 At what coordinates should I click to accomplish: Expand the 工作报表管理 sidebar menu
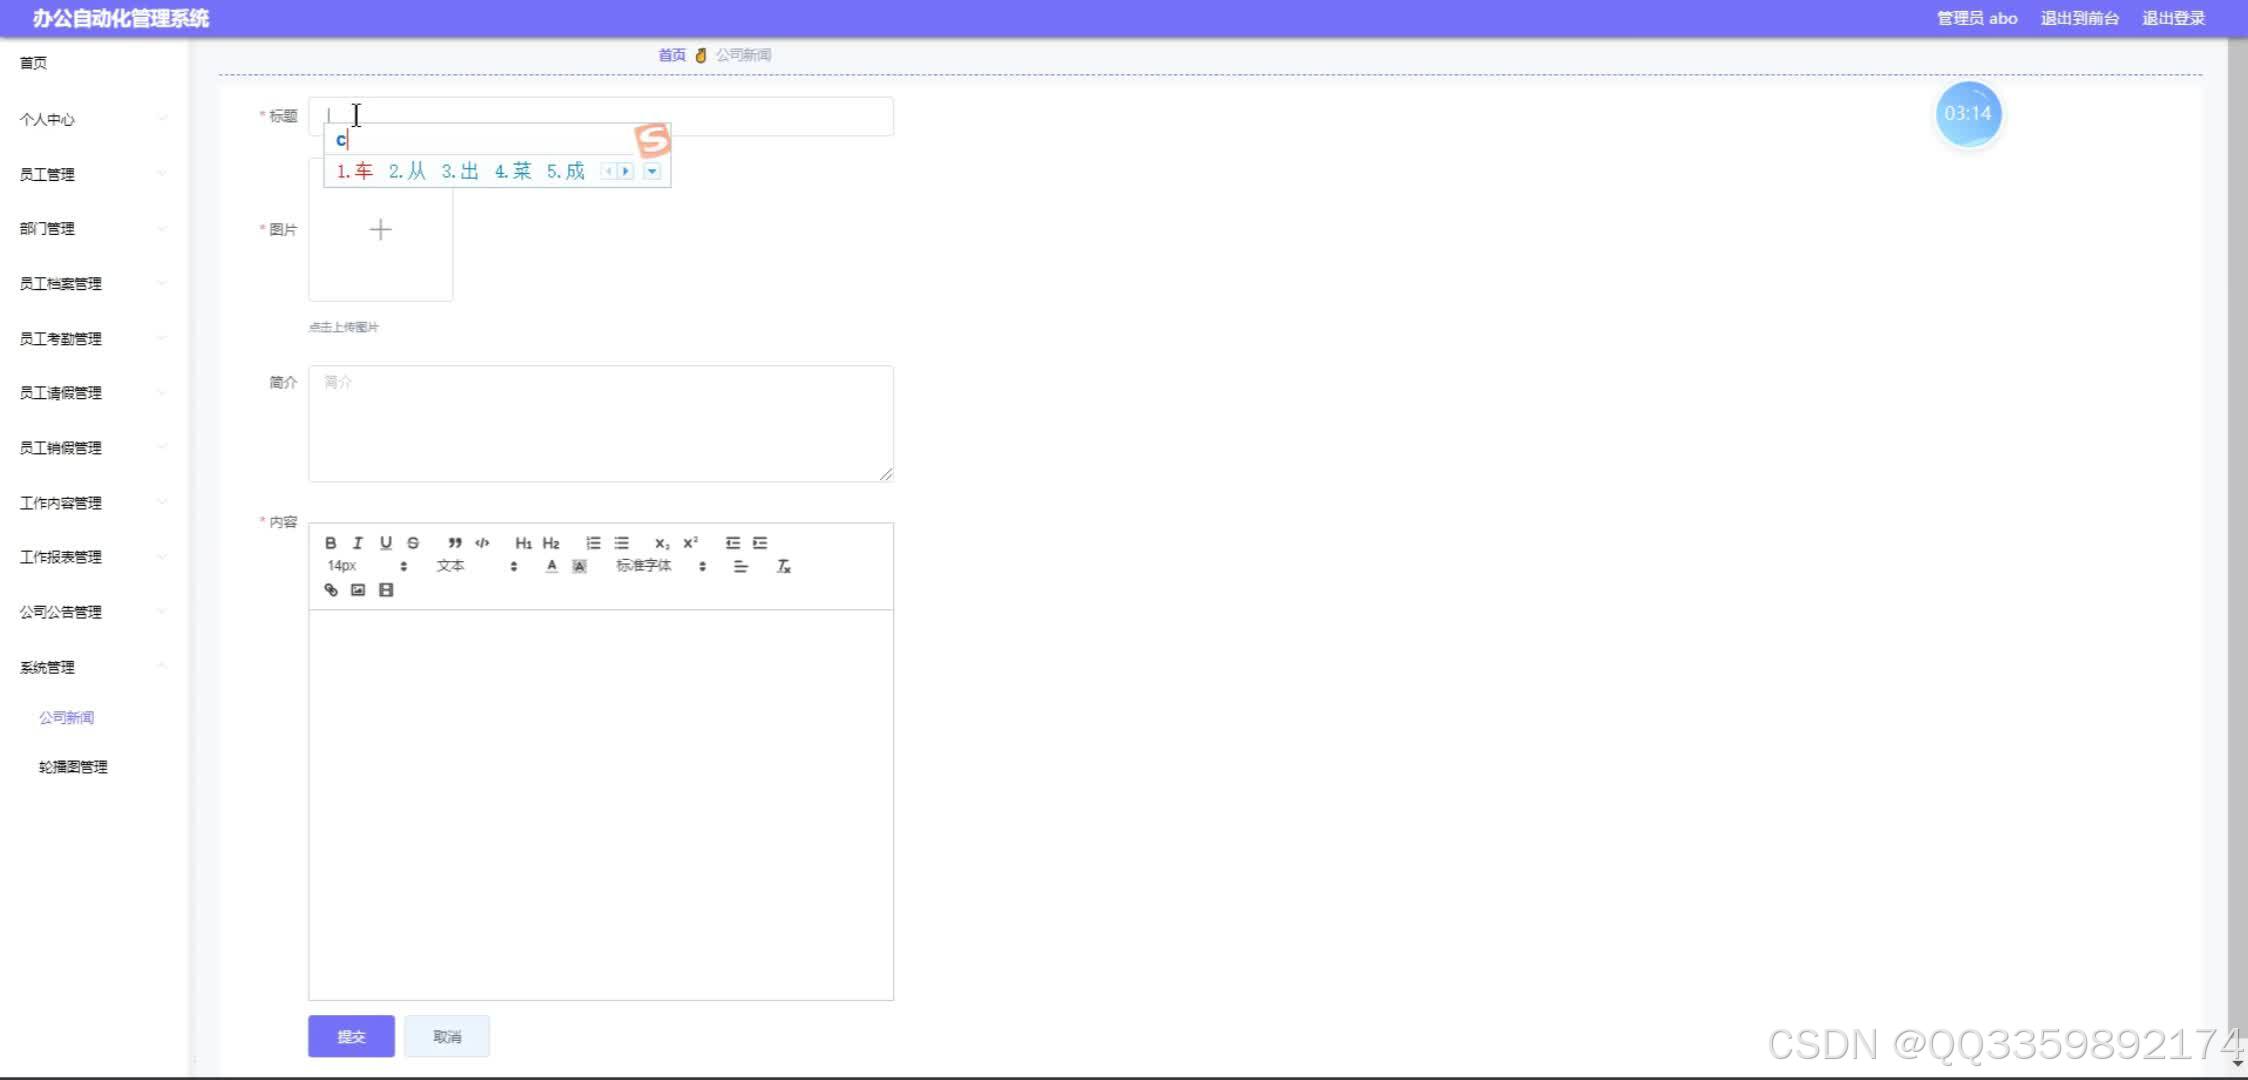[92, 556]
